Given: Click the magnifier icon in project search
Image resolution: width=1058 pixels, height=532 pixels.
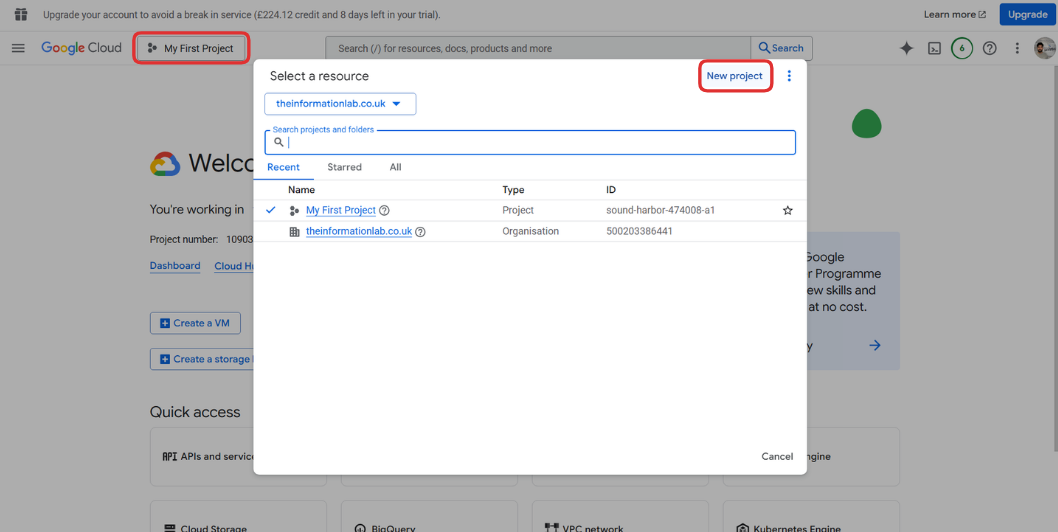Looking at the screenshot, I should click(x=279, y=142).
